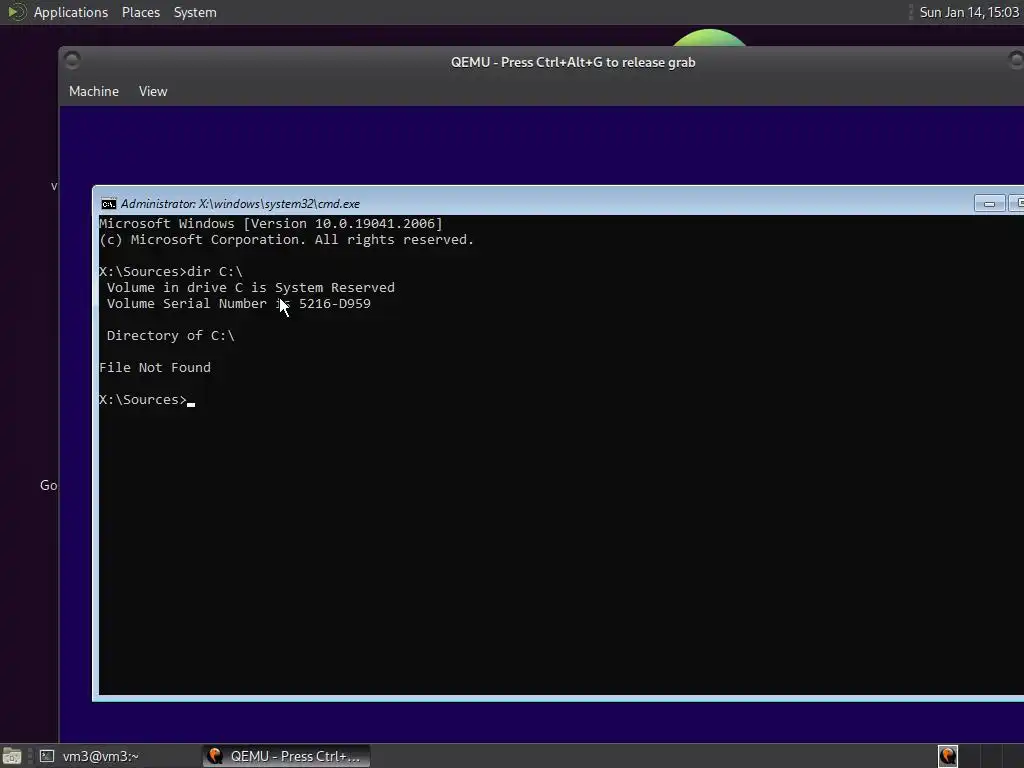Select QEMU task in bottom taskbar

(x=286, y=756)
